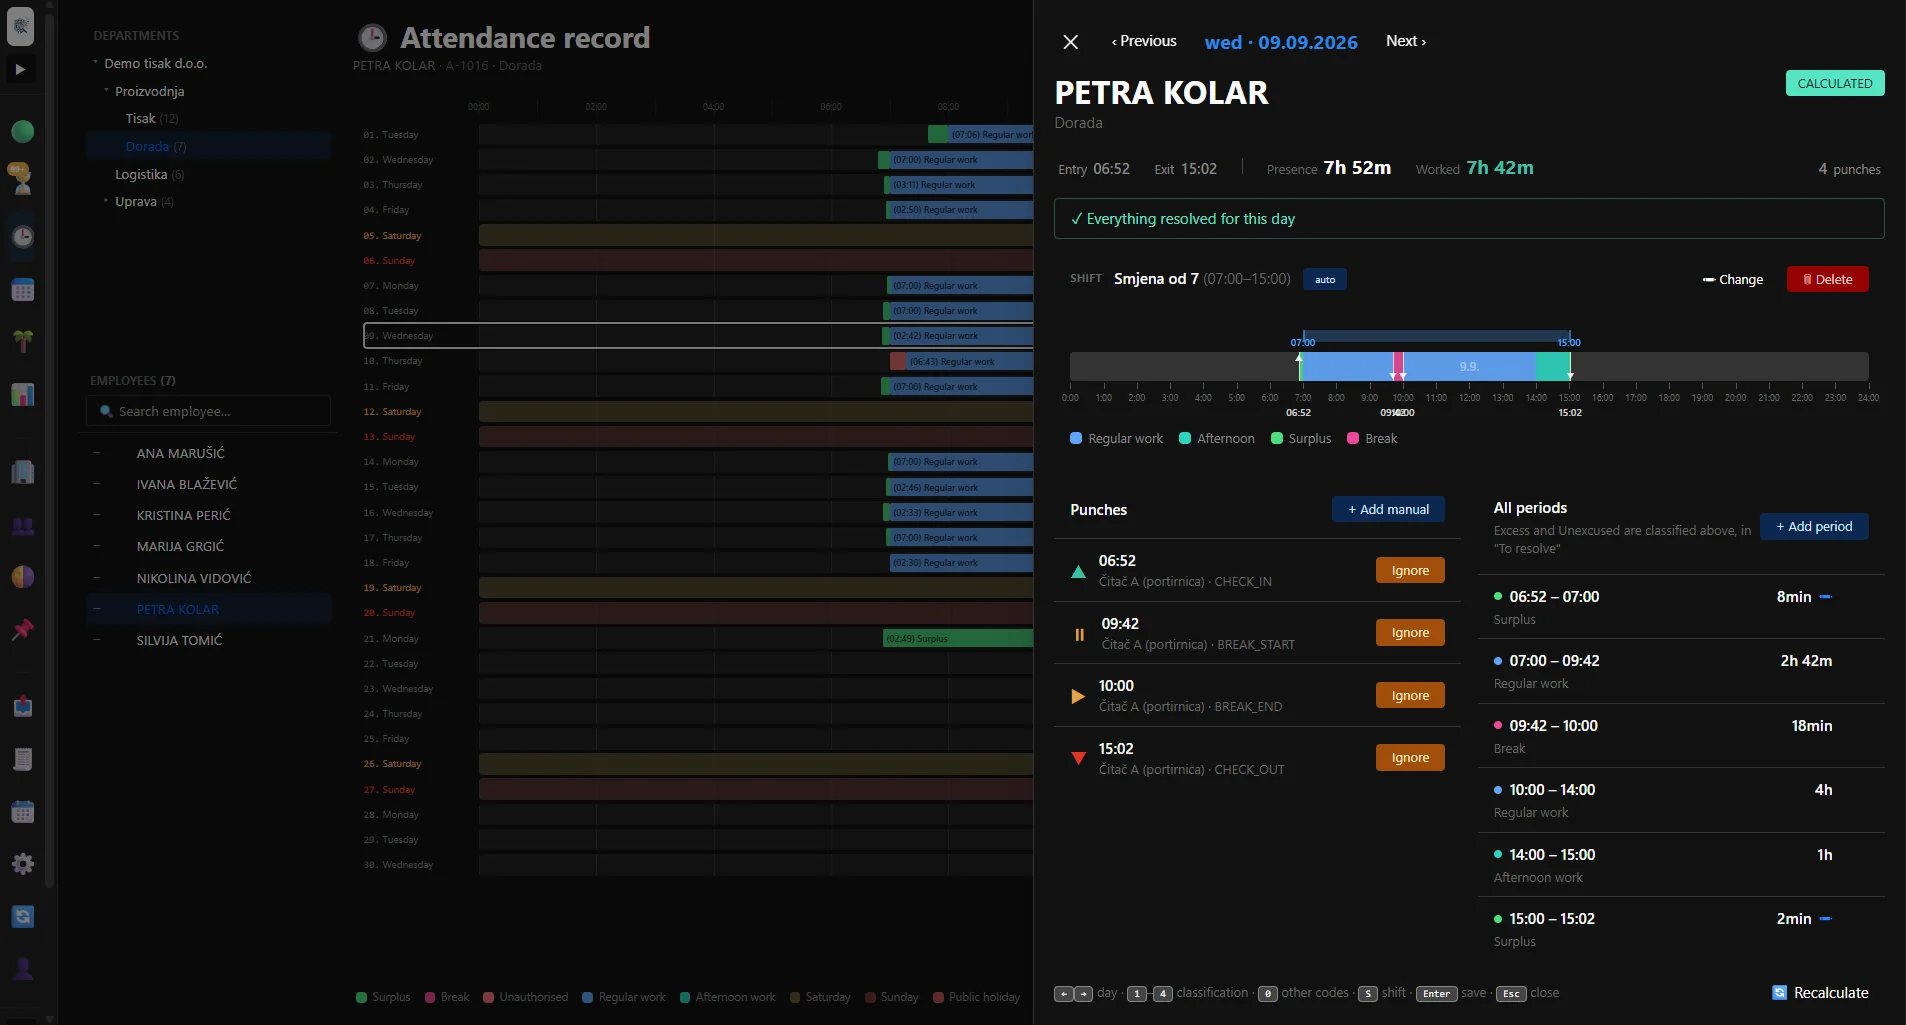Change the shift assignment
Screen dimensions: 1906x1025
tap(1733, 279)
